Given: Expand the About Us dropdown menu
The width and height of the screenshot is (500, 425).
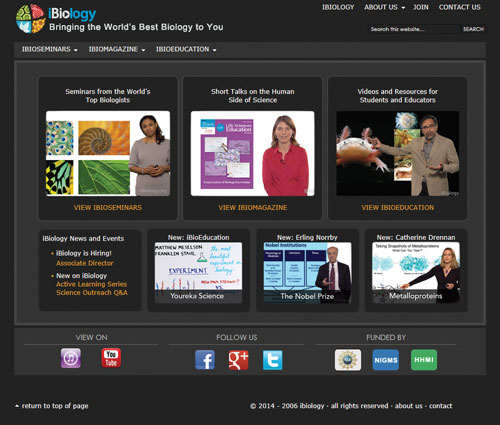Looking at the screenshot, I should 384,7.
